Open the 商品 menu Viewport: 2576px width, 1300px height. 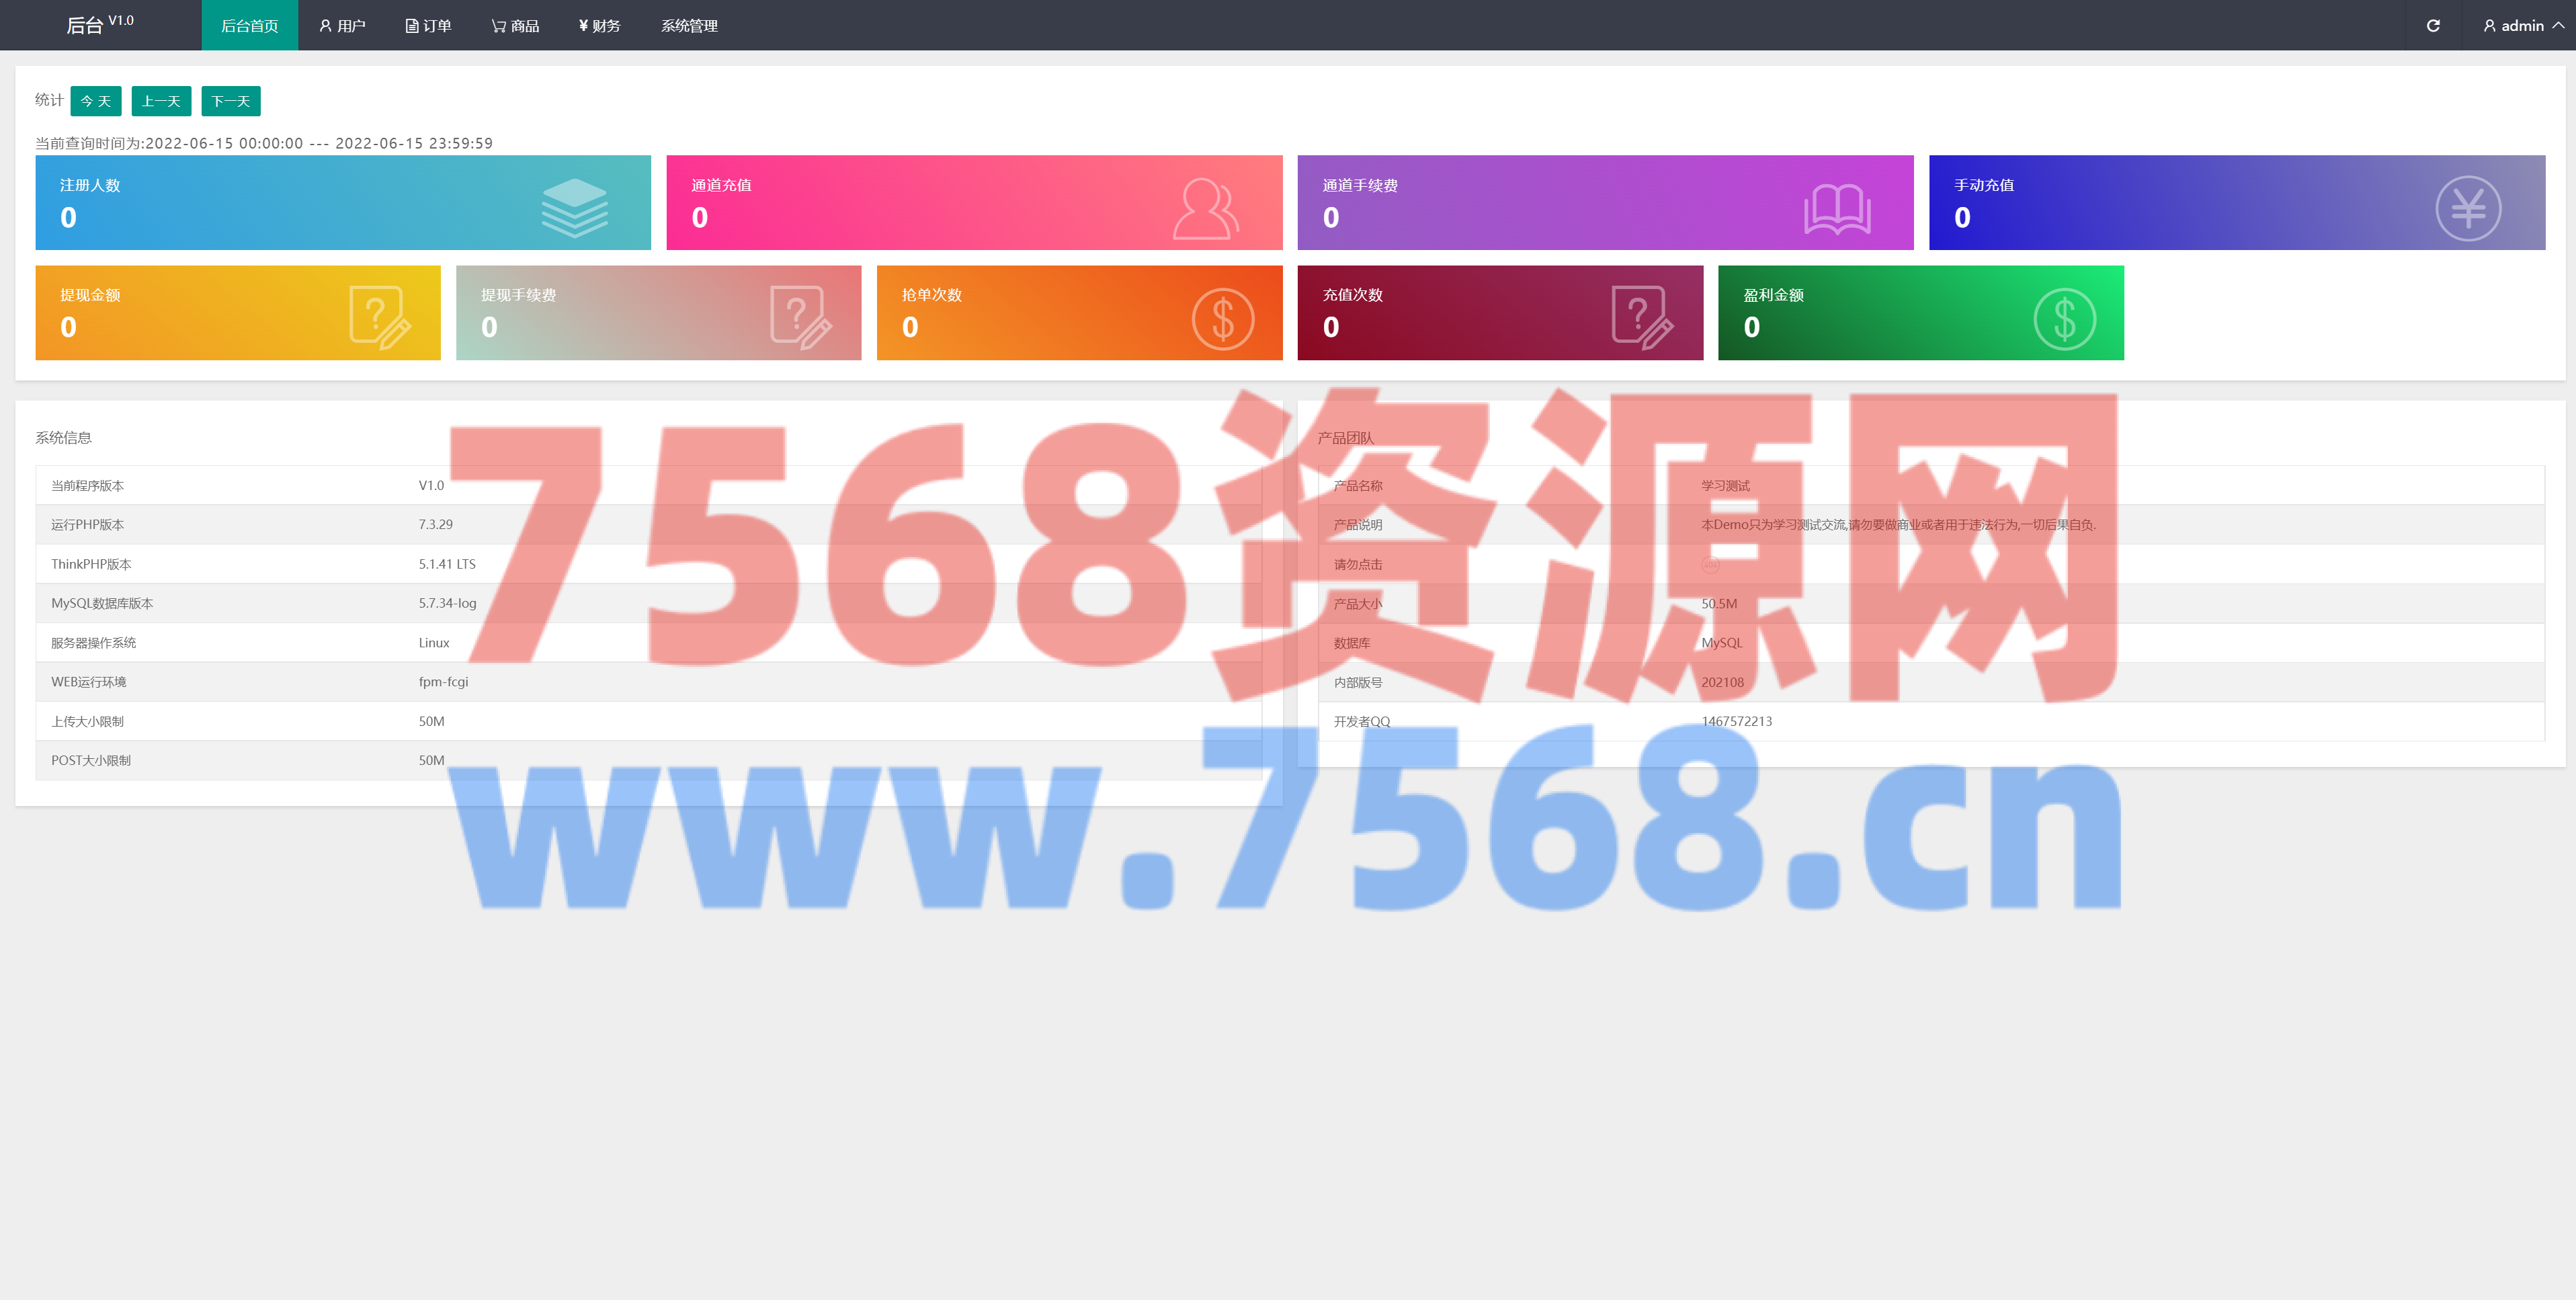pyautogui.click(x=515, y=25)
